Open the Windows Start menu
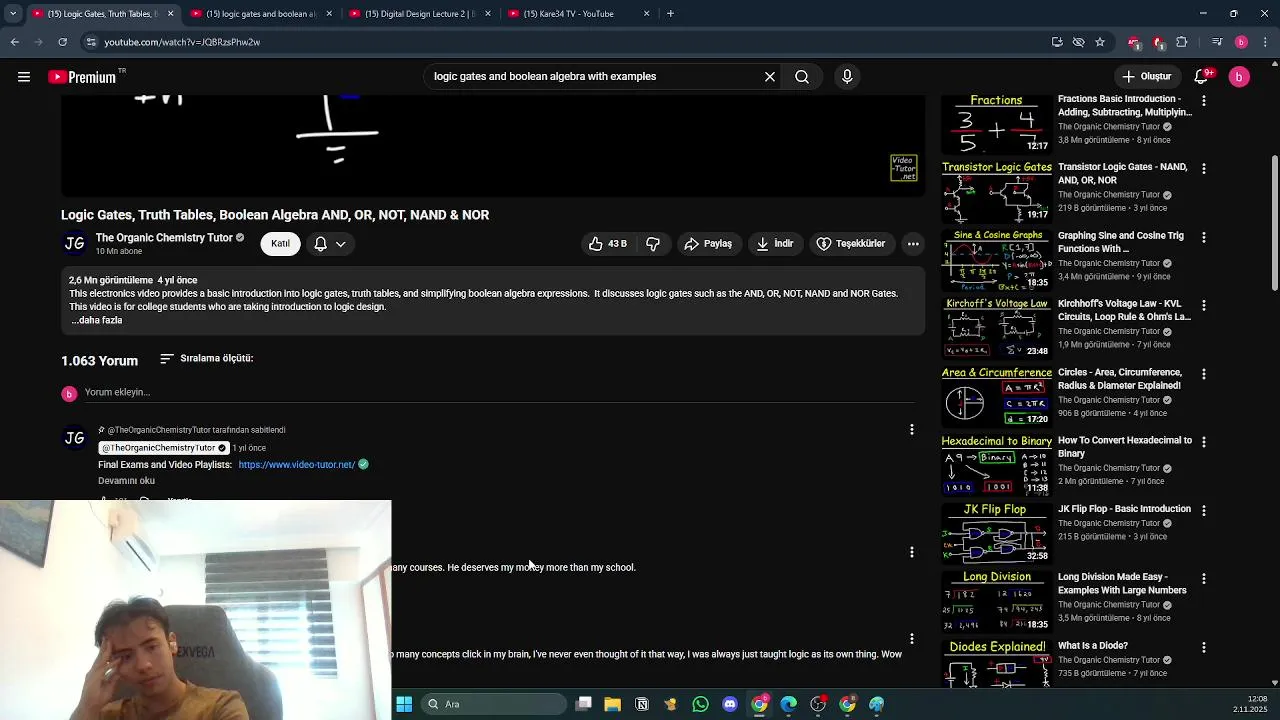1280x720 pixels. (x=404, y=704)
